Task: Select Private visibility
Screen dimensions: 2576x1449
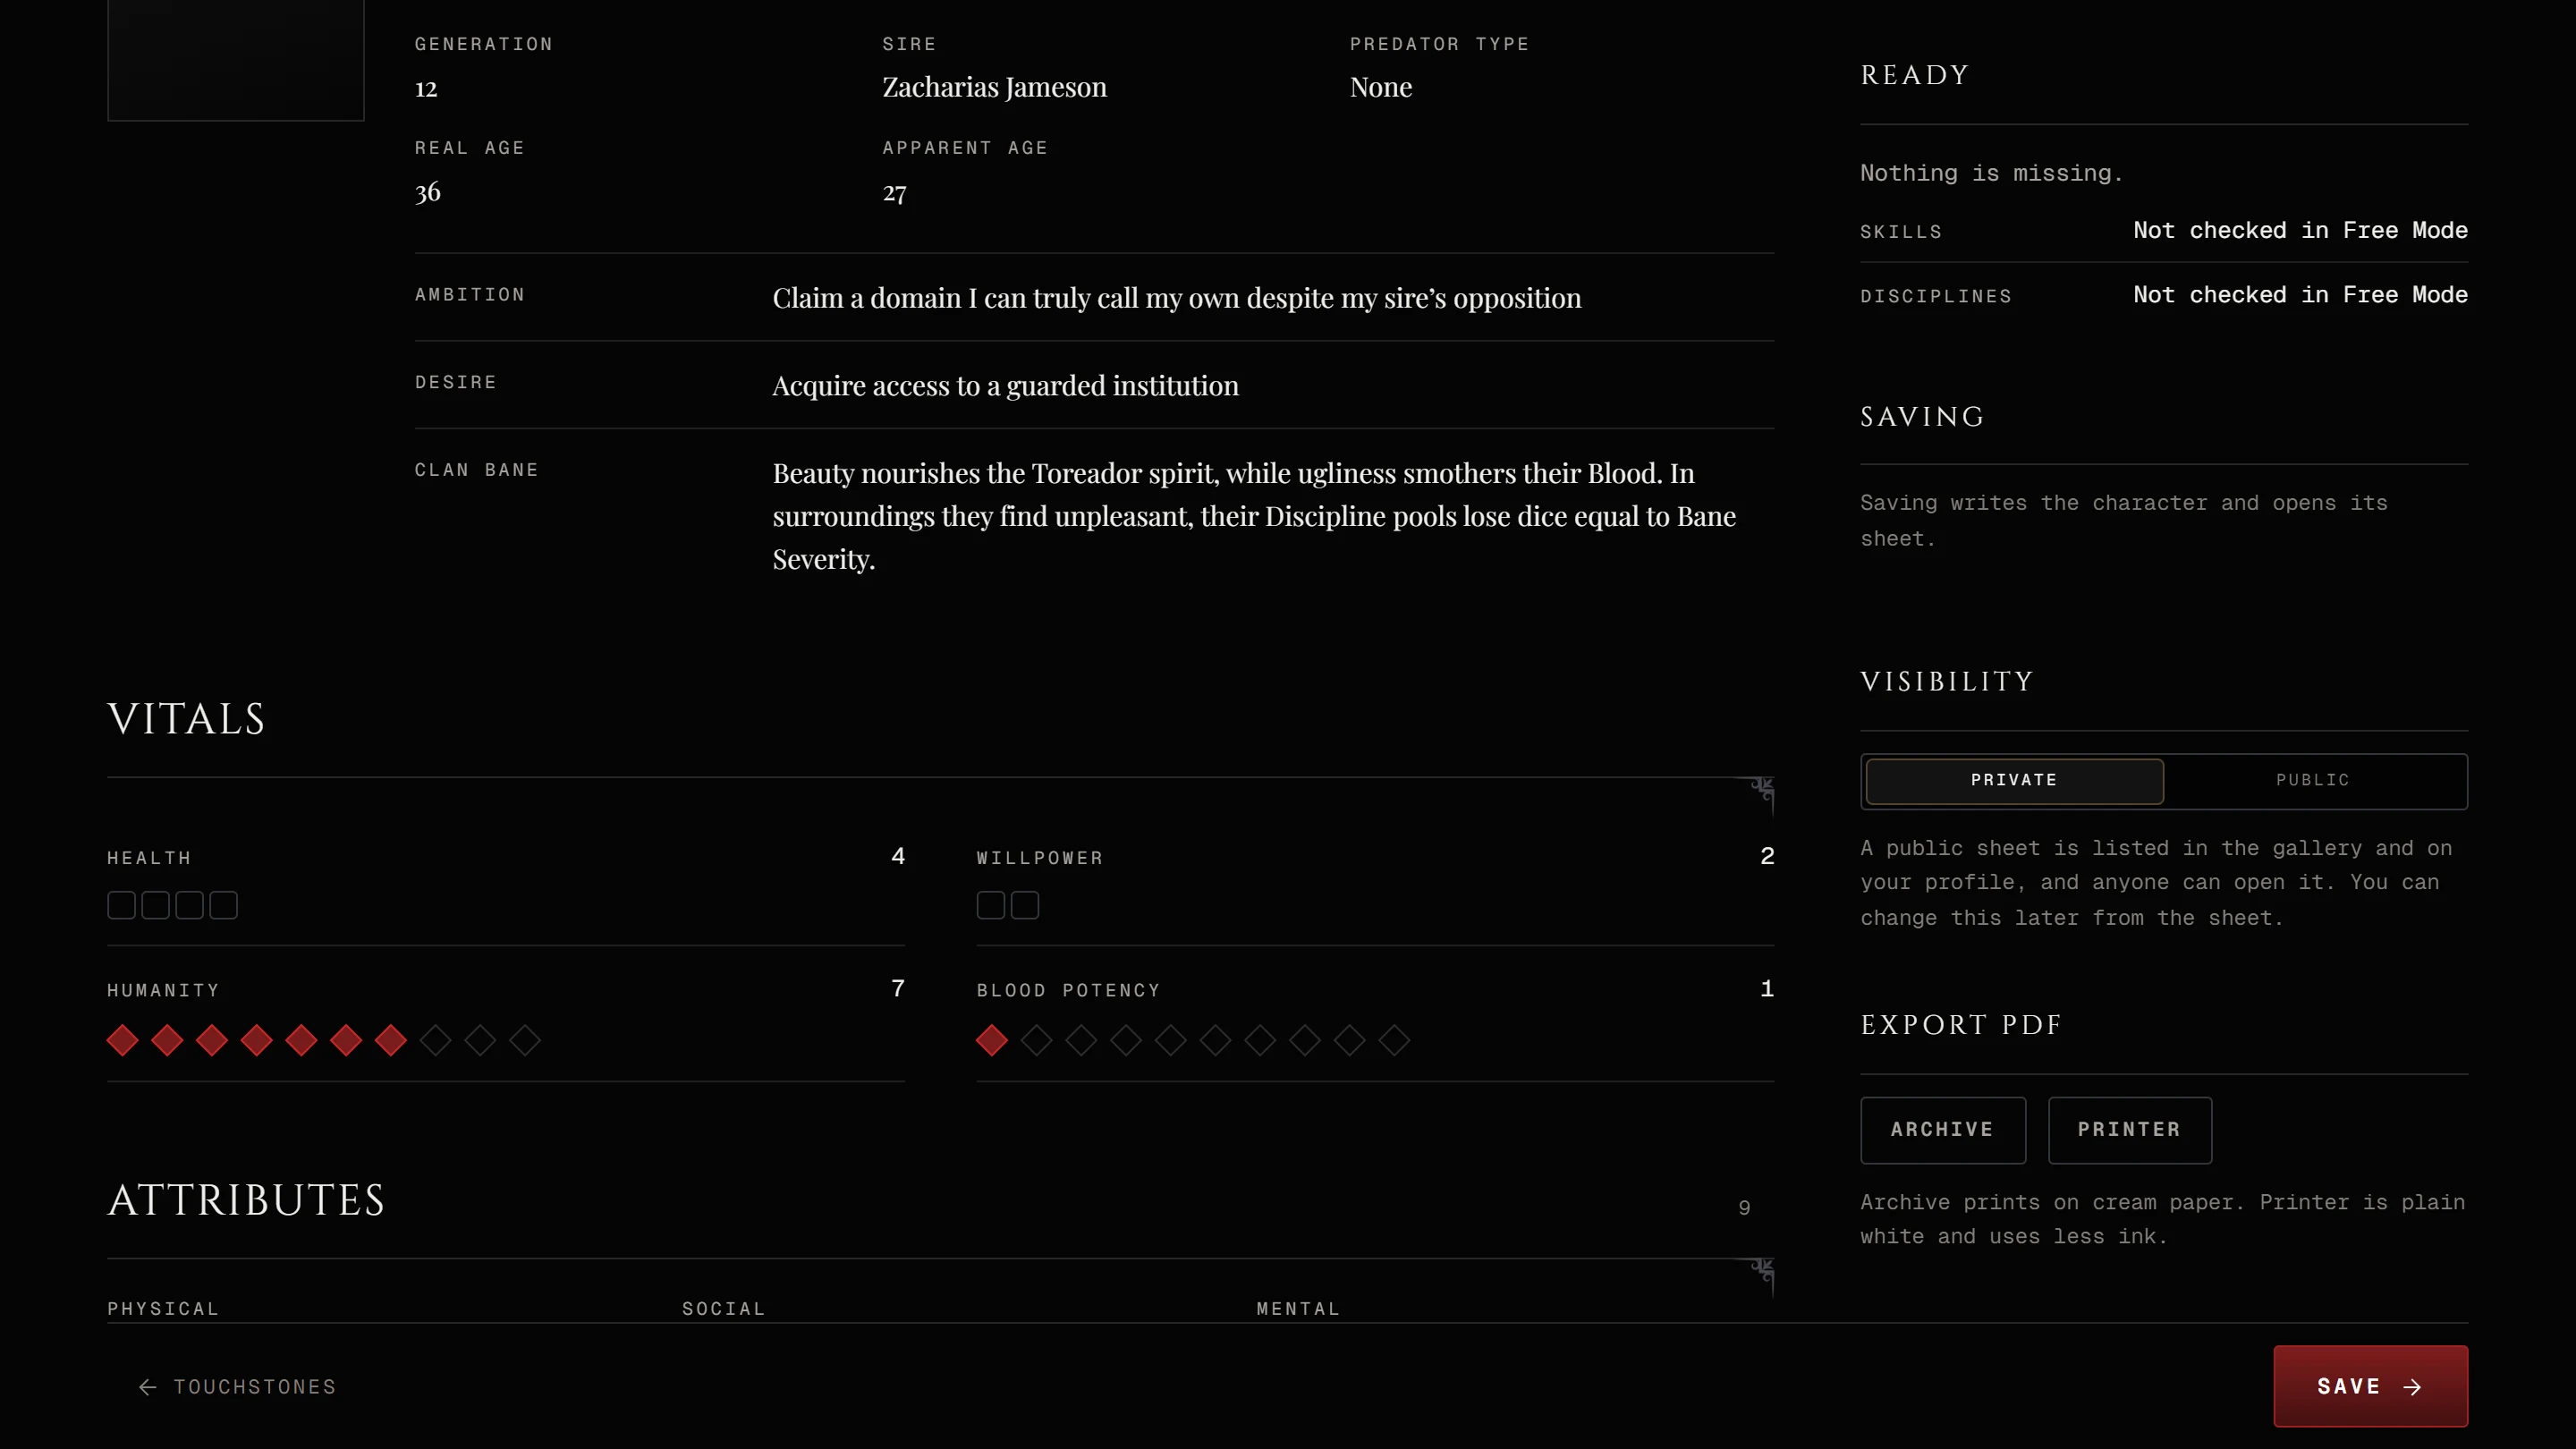Action: [2014, 780]
